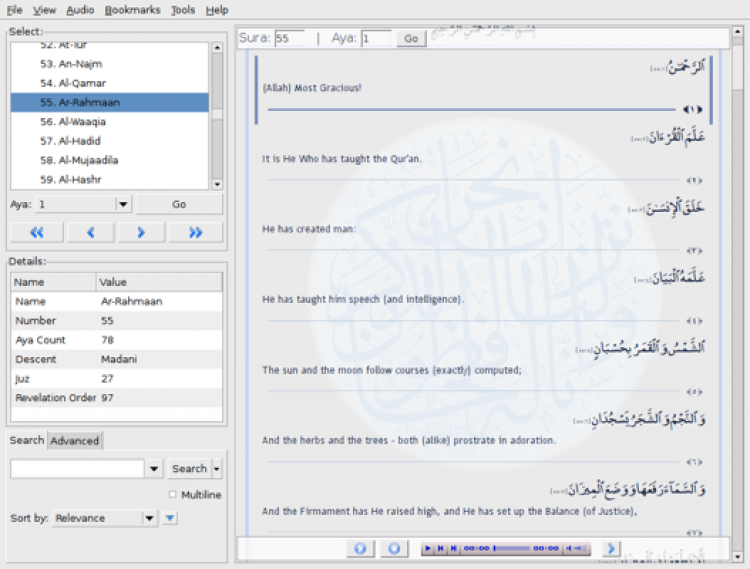Expand the Sort by Relevance dropdown
The width and height of the screenshot is (750, 569).
point(149,518)
